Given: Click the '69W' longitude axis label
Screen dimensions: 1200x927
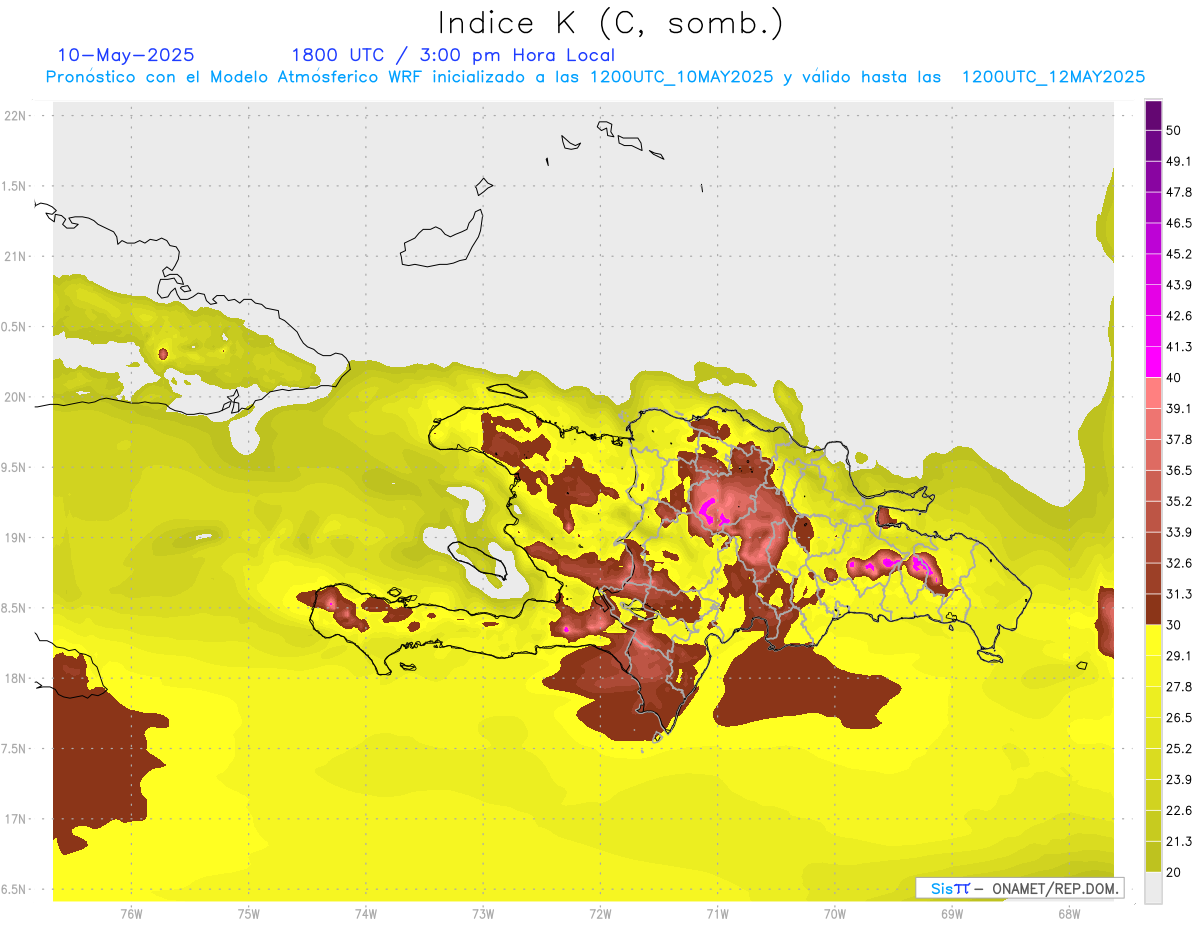Looking at the screenshot, I should pyautogui.click(x=952, y=913).
